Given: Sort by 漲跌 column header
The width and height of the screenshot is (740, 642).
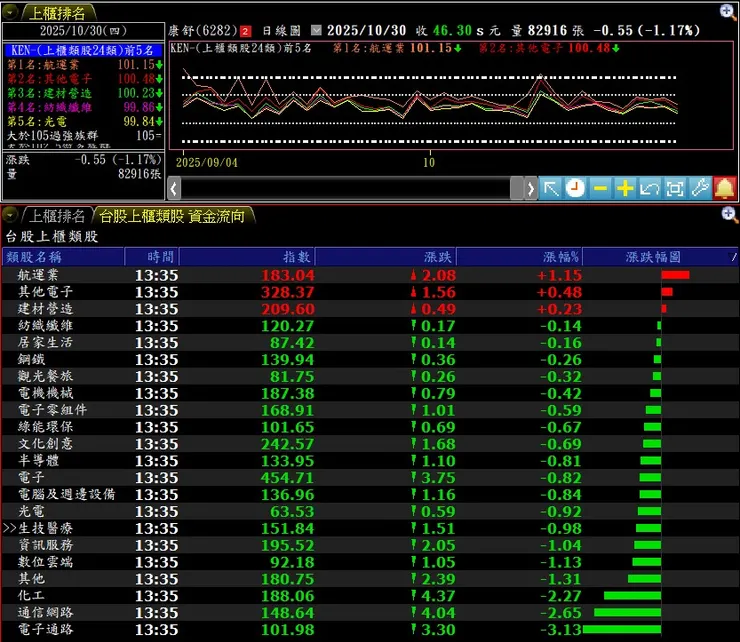Looking at the screenshot, I should click(385, 257).
